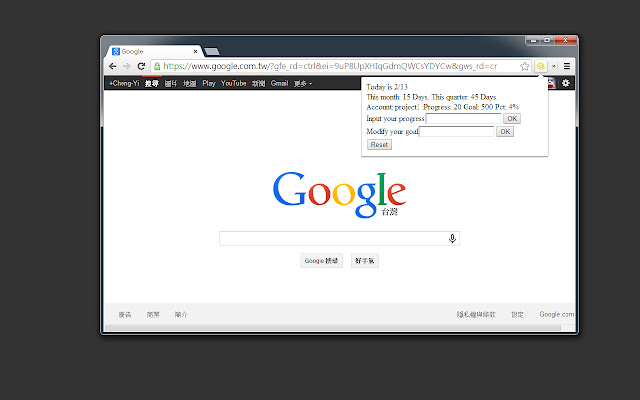Open Google settings gear icon

click(565, 83)
